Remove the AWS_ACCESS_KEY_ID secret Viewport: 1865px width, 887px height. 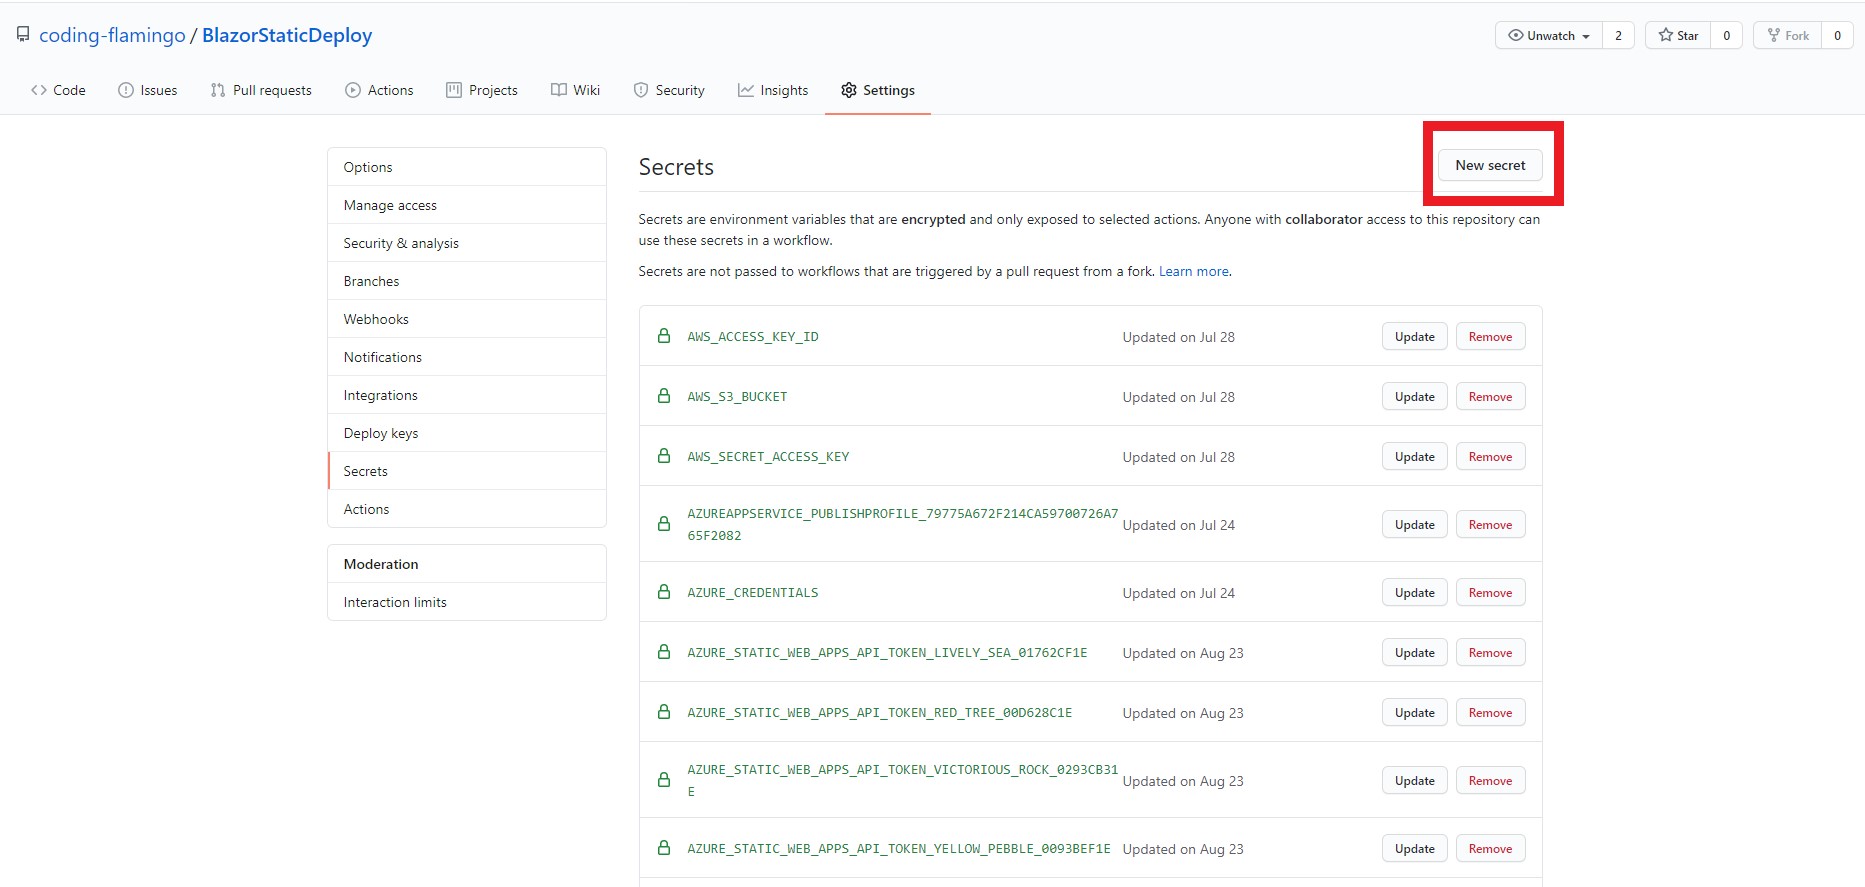click(1490, 337)
